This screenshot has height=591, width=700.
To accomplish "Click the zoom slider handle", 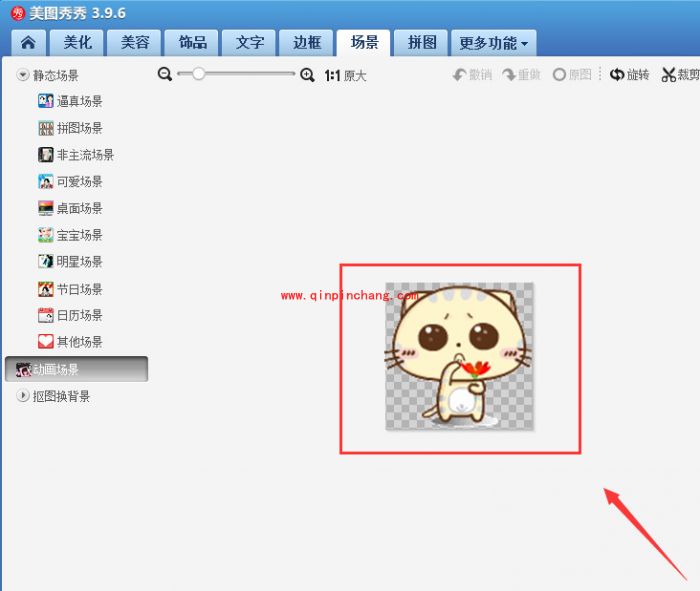I will click(x=199, y=74).
